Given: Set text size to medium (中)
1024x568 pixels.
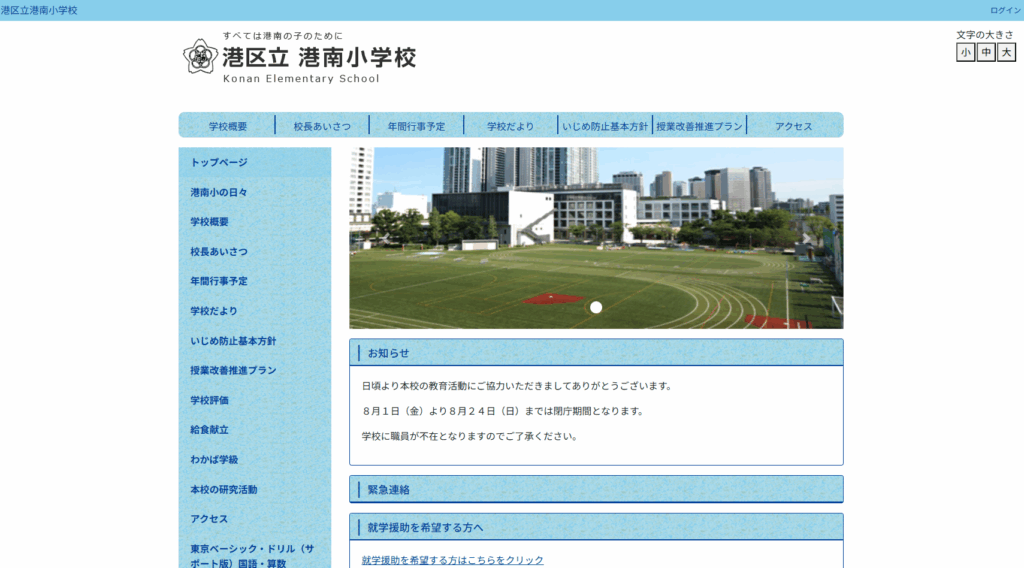Looking at the screenshot, I should coord(986,52).
